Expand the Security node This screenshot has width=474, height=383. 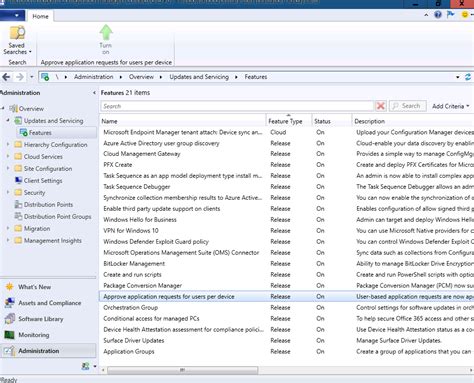click(8, 192)
